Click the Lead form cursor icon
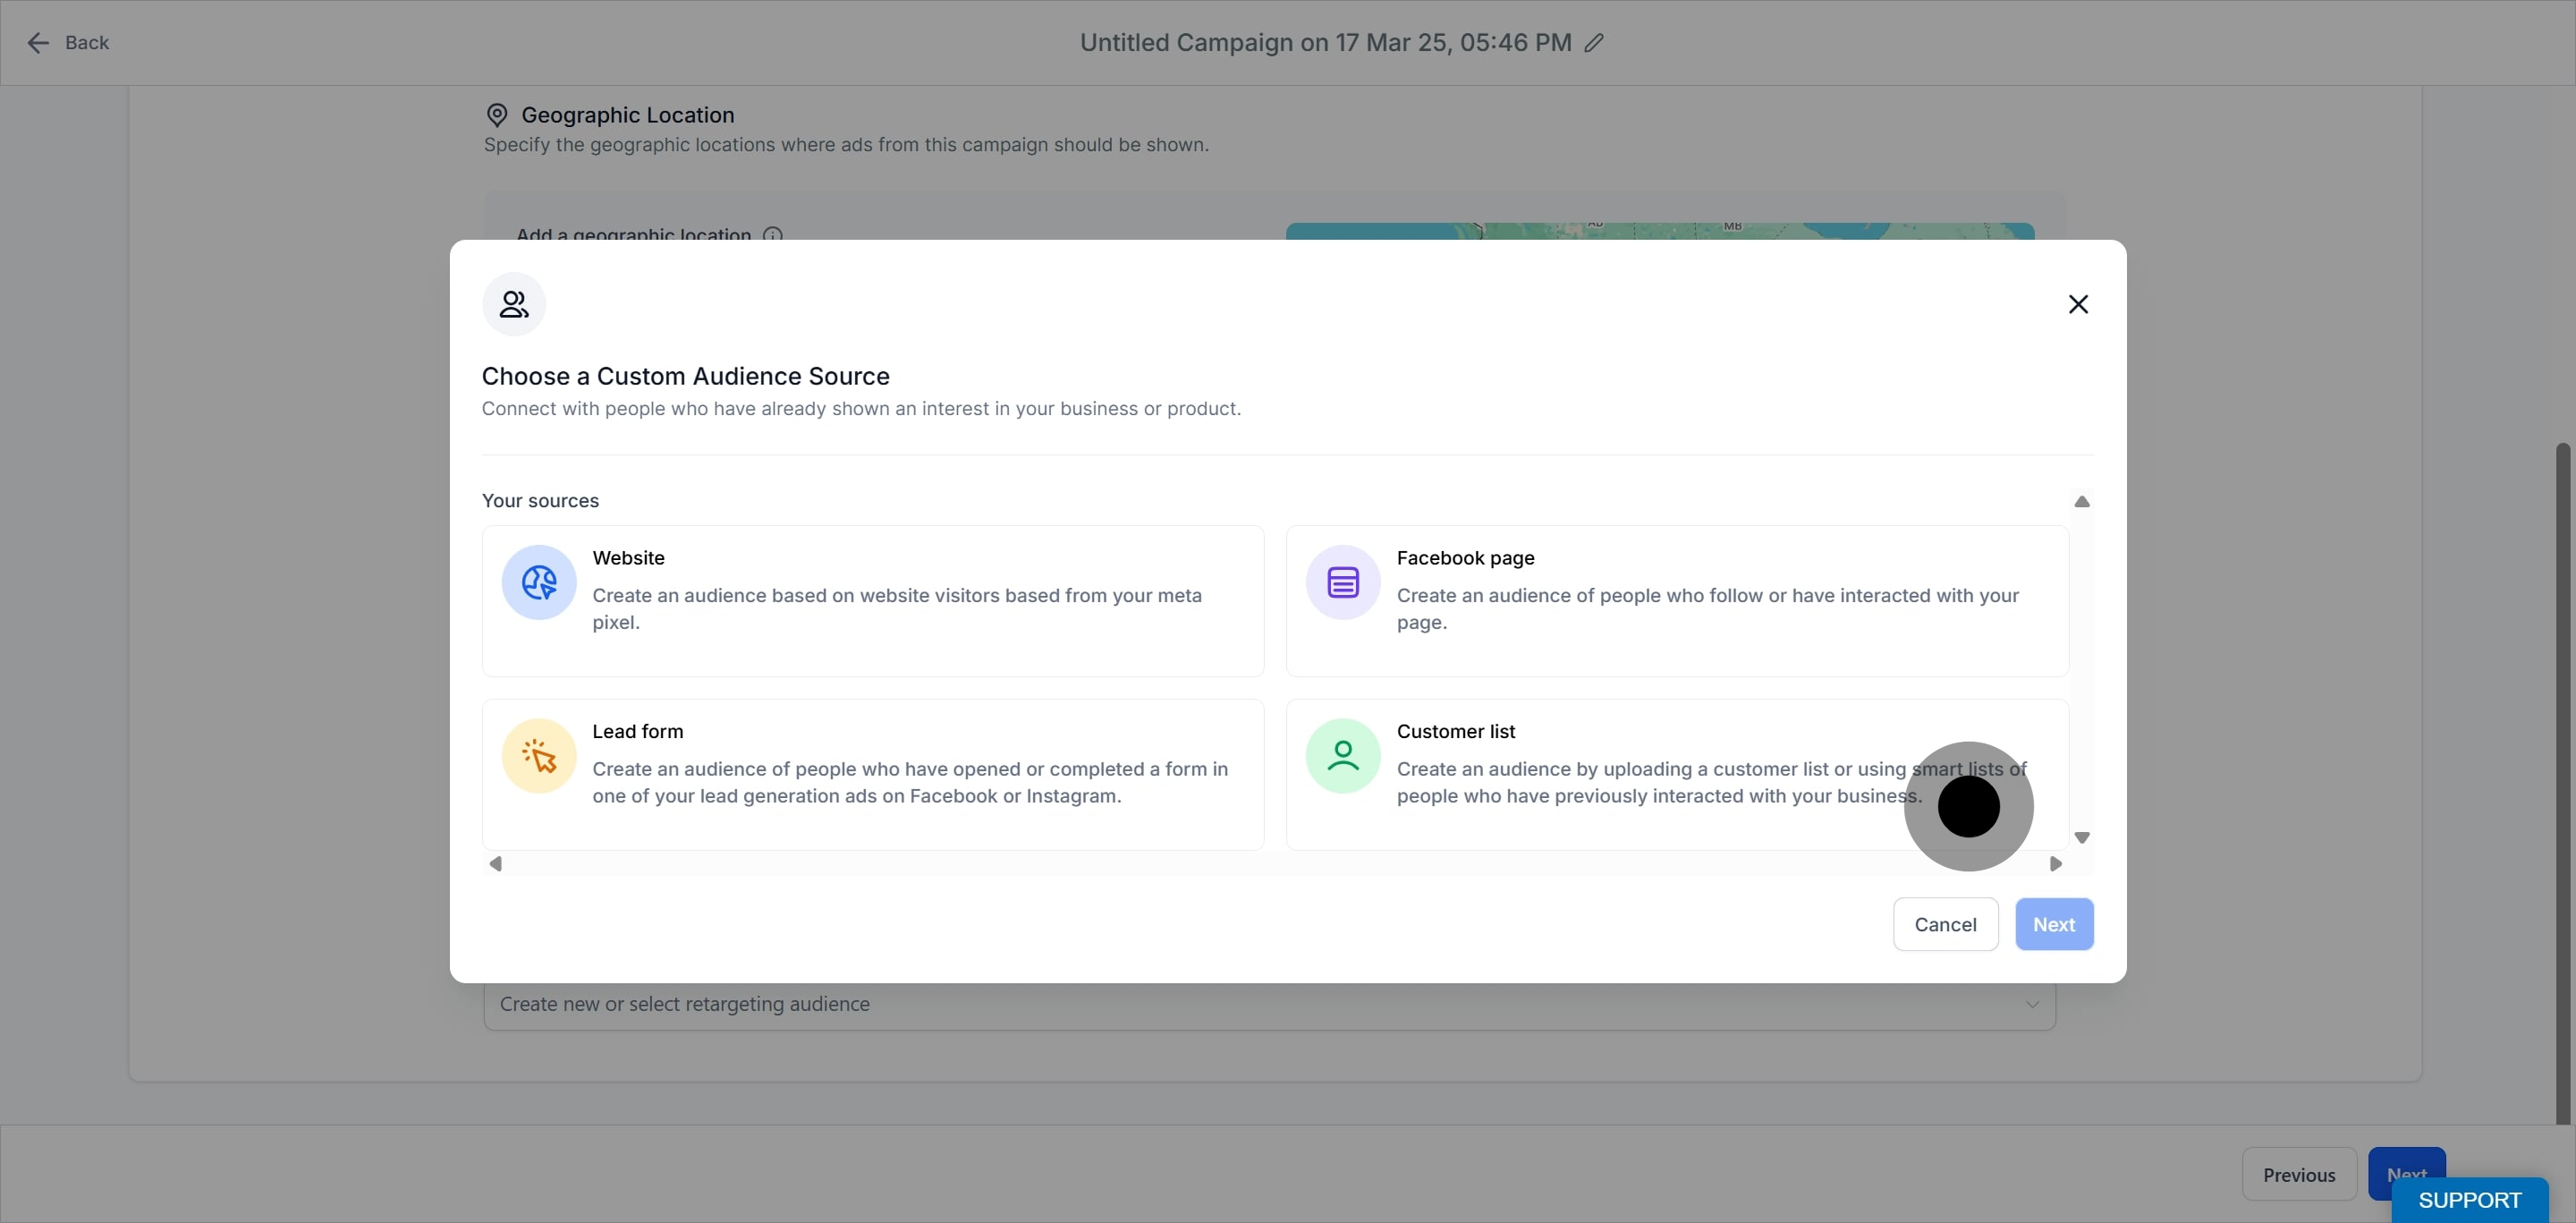Screen dimensions: 2576x1223 click(539, 756)
